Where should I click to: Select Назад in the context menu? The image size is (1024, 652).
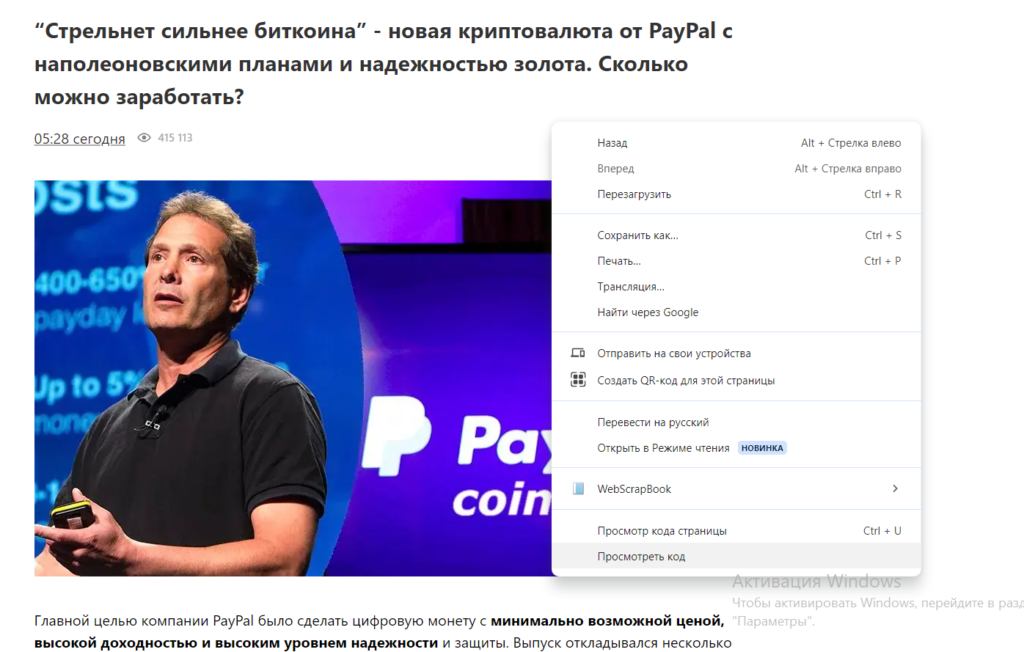(x=736, y=143)
